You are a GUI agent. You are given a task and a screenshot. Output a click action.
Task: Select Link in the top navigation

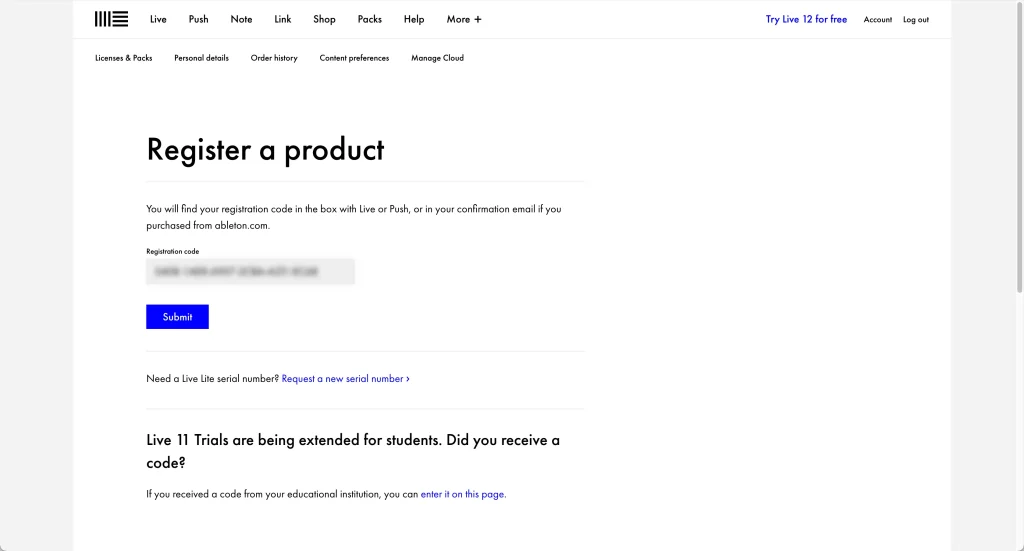283,19
